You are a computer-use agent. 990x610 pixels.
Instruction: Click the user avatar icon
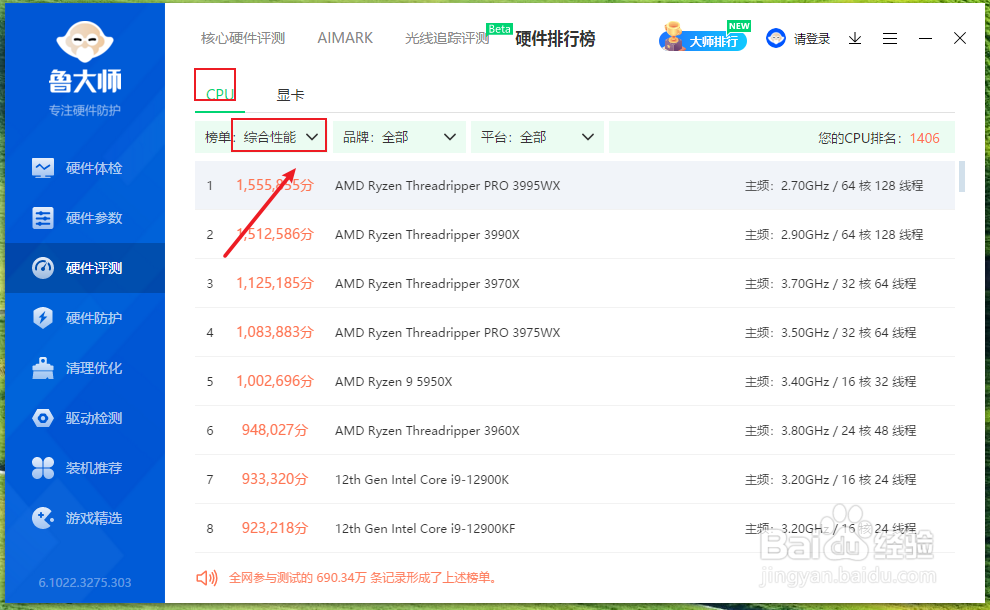click(x=775, y=39)
